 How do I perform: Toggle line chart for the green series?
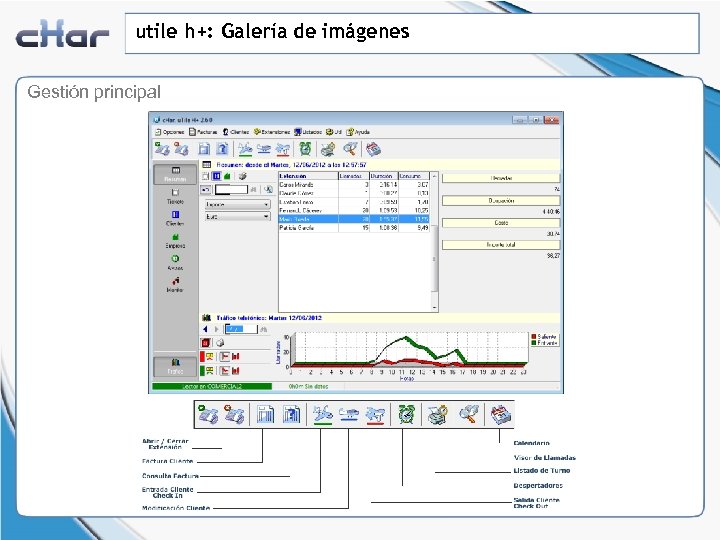click(x=225, y=371)
